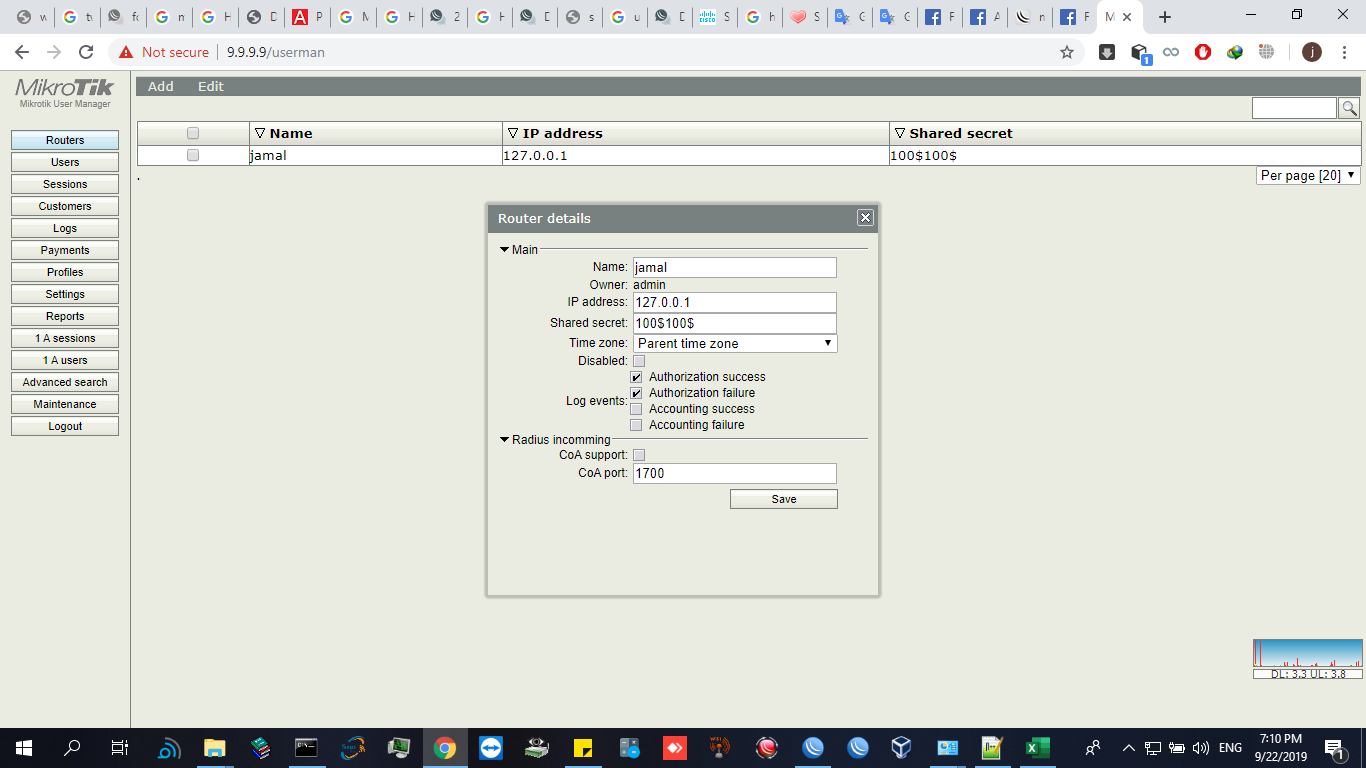The image size is (1366, 768).
Task: Enable Accounting success log event
Action: [x=636, y=409]
